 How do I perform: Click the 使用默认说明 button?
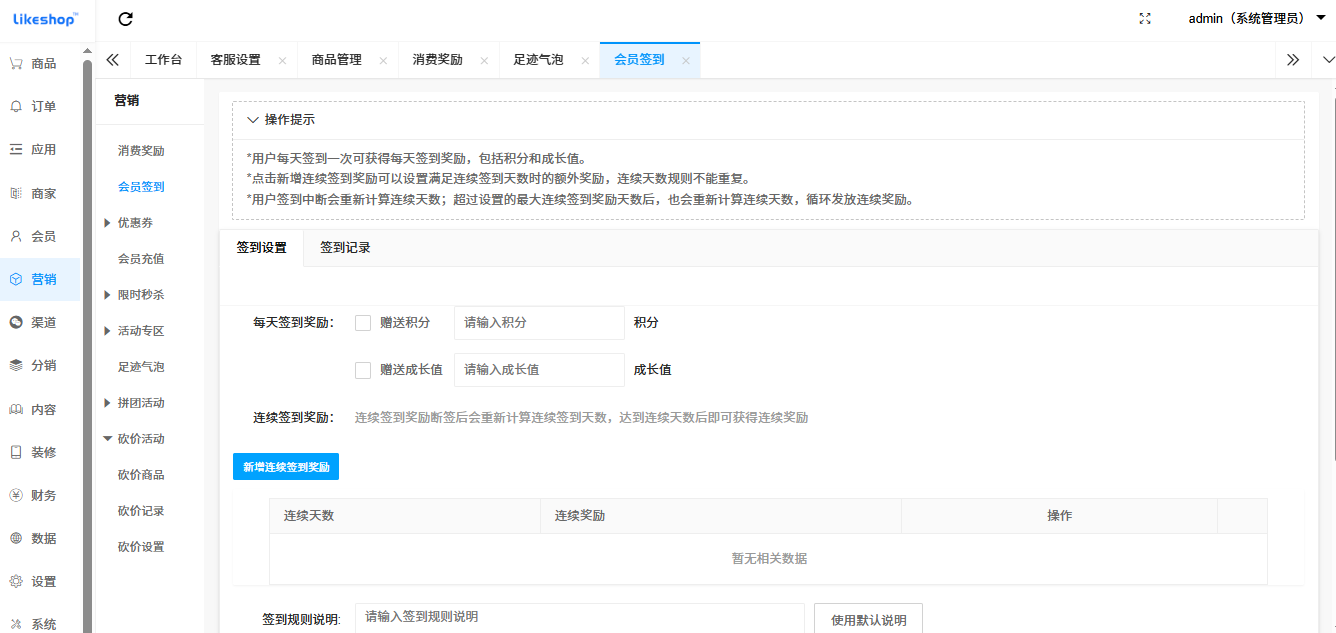coord(868,618)
